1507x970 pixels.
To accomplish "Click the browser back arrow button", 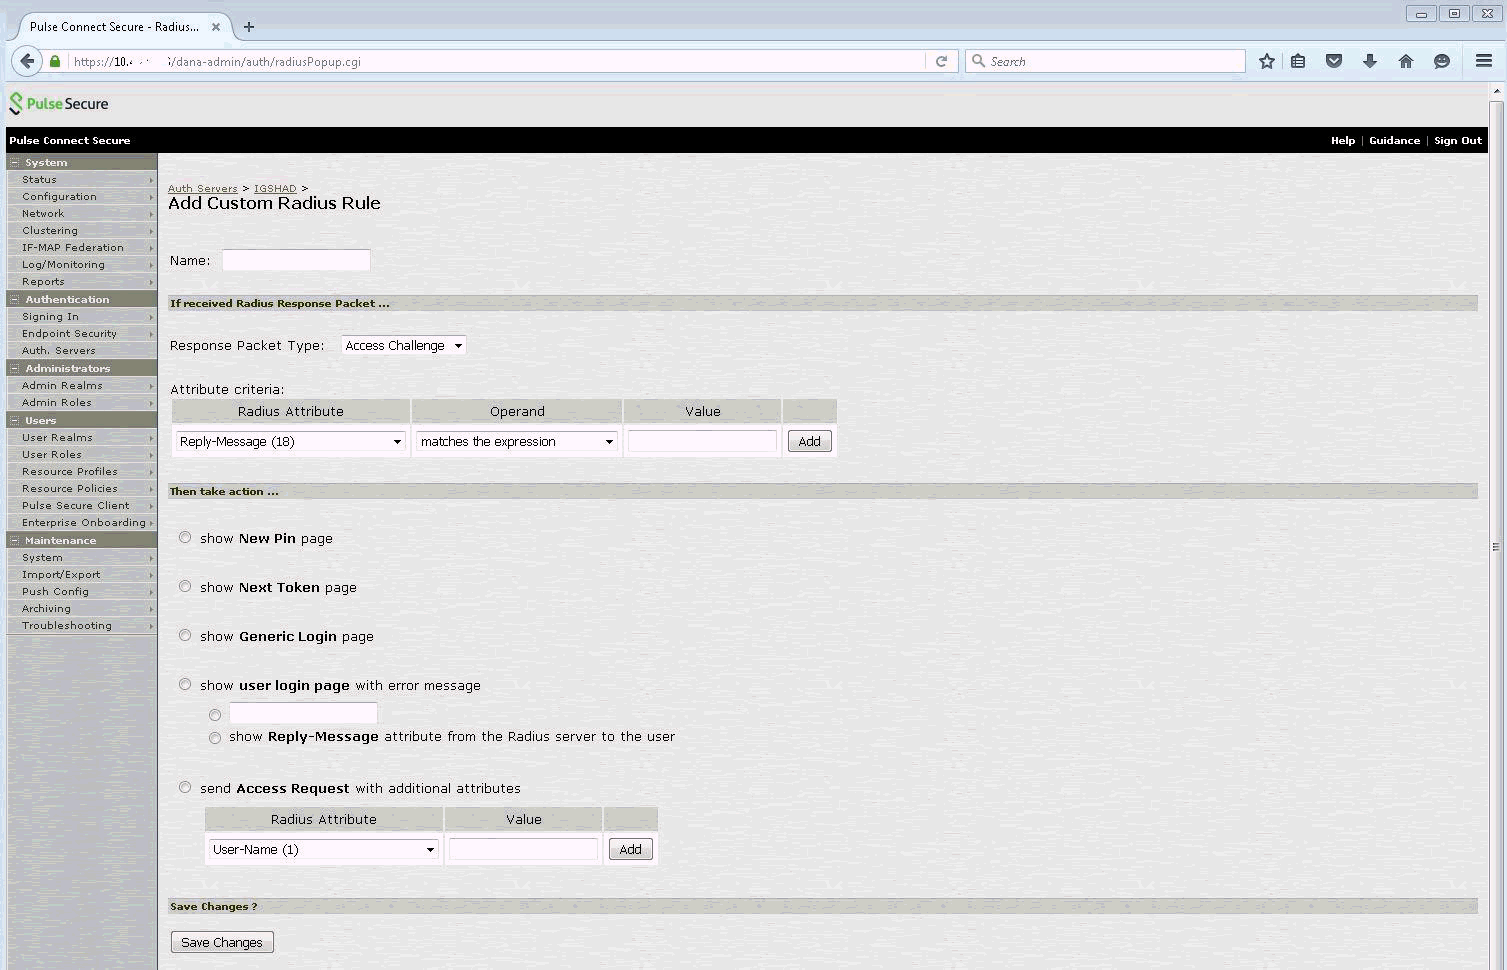I will (x=27, y=61).
